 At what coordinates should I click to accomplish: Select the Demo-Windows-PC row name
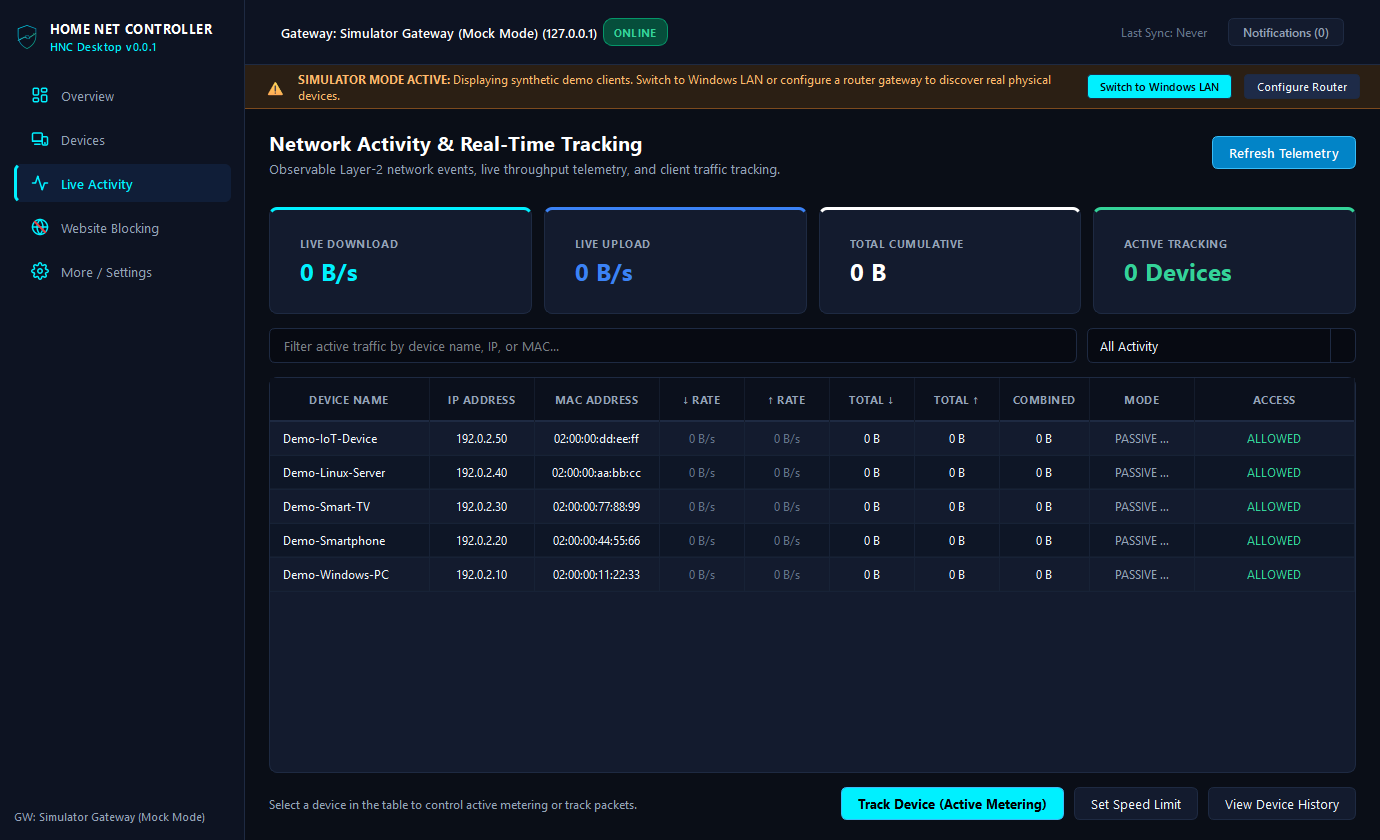coord(336,575)
